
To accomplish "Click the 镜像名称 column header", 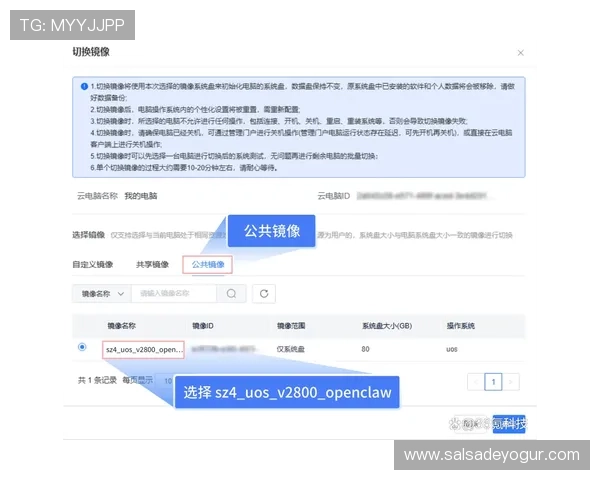I will coord(122,326).
